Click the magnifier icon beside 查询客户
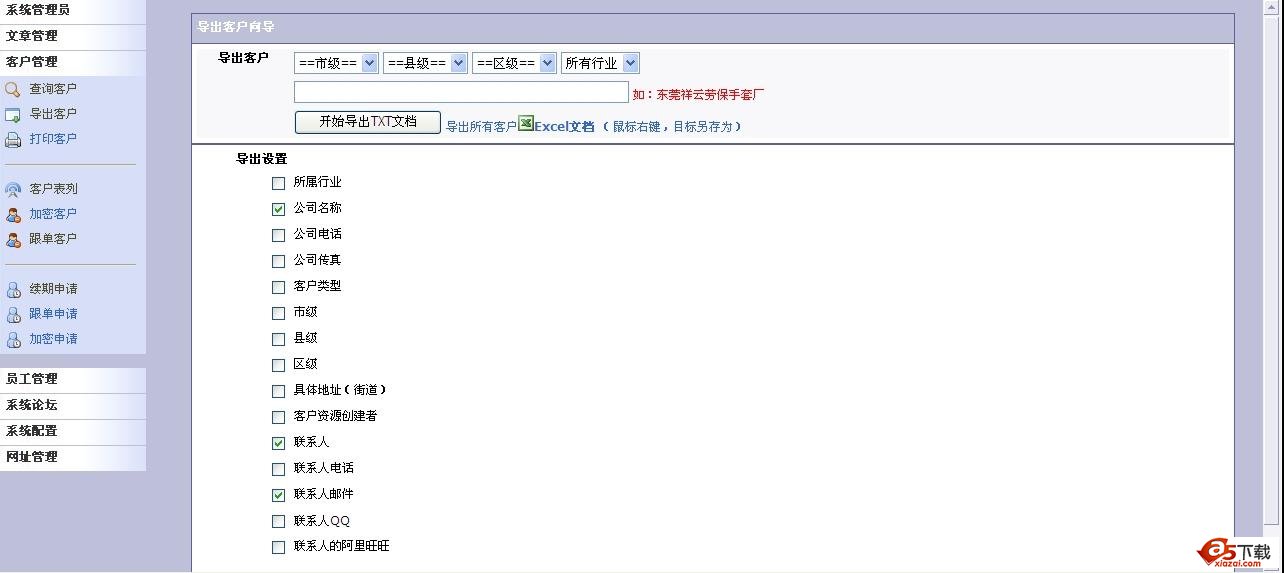1284x573 pixels. (13, 89)
